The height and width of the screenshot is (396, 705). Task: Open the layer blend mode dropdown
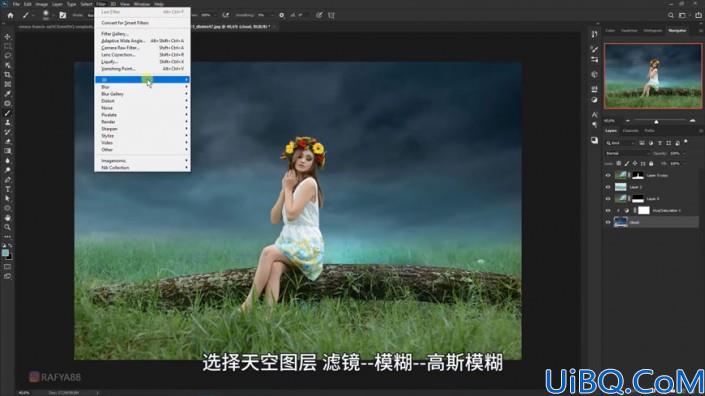(x=627, y=153)
